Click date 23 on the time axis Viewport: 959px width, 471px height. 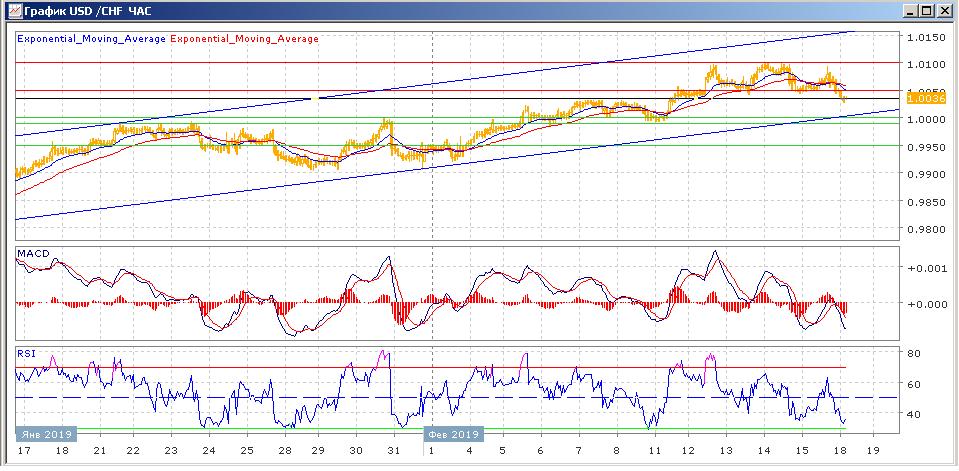[x=171, y=451]
